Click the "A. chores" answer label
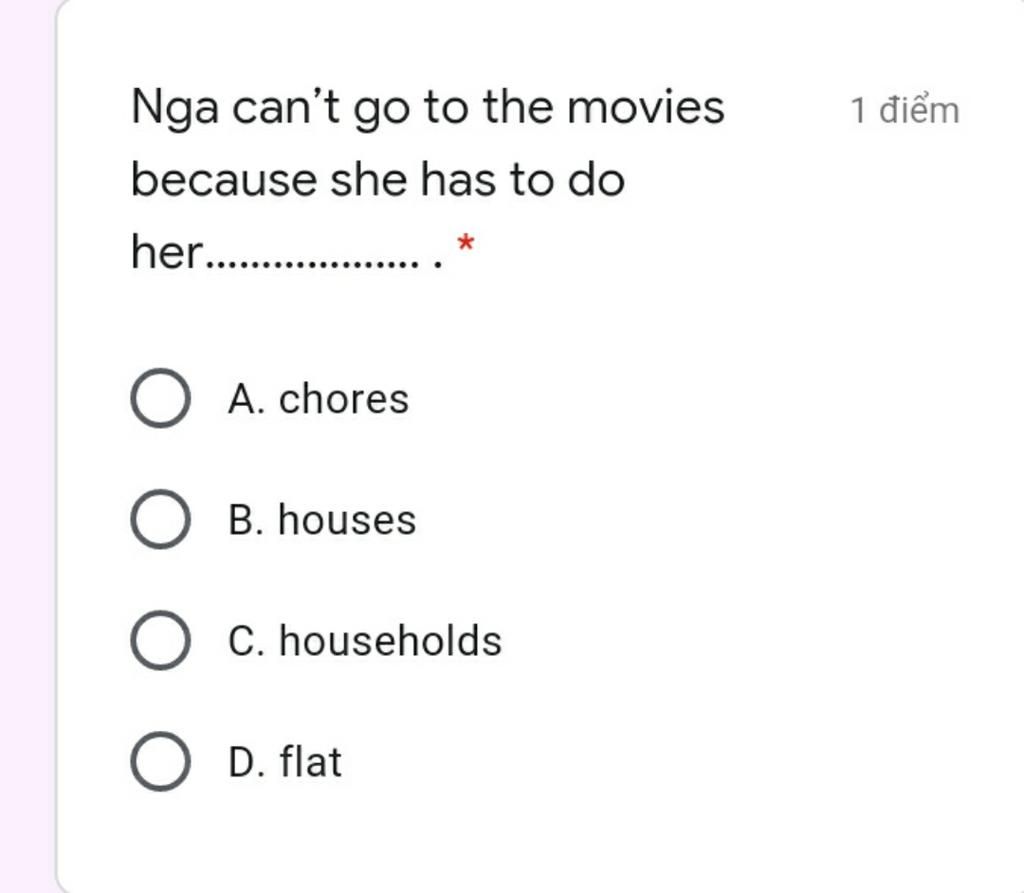The height and width of the screenshot is (893, 1024). click(318, 398)
